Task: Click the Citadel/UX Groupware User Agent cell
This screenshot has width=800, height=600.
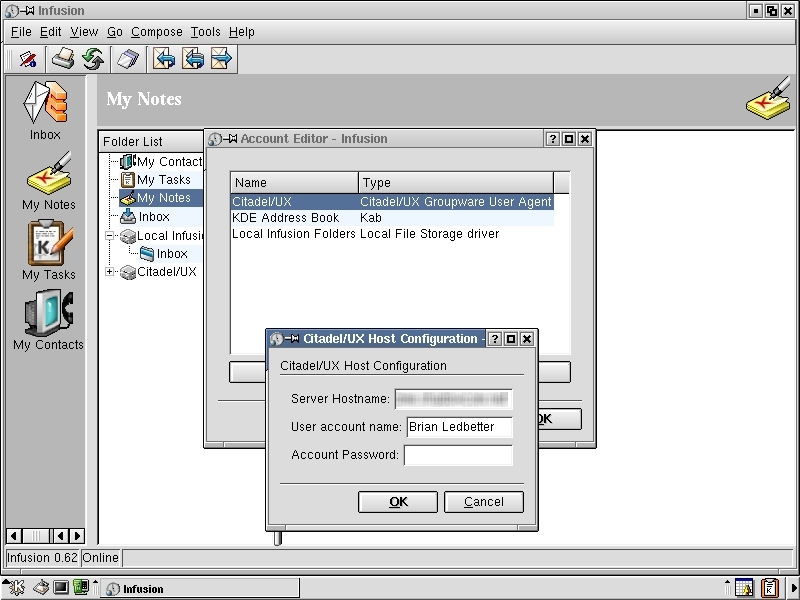Action: click(x=456, y=202)
